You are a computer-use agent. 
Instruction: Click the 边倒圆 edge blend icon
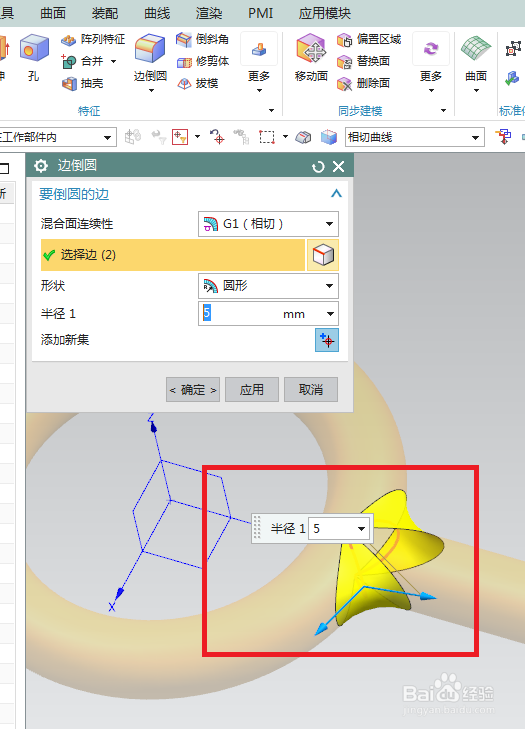click(150, 48)
